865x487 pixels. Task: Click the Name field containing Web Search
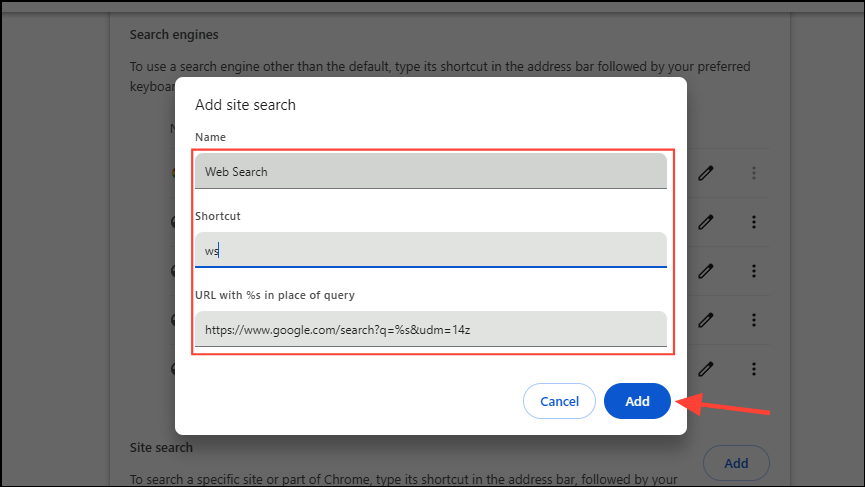430,171
